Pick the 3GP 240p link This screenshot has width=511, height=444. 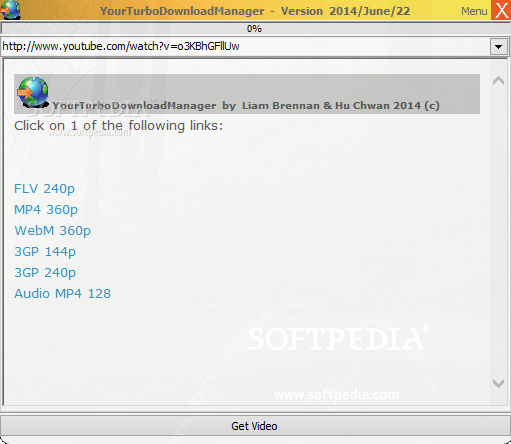pyautogui.click(x=45, y=273)
